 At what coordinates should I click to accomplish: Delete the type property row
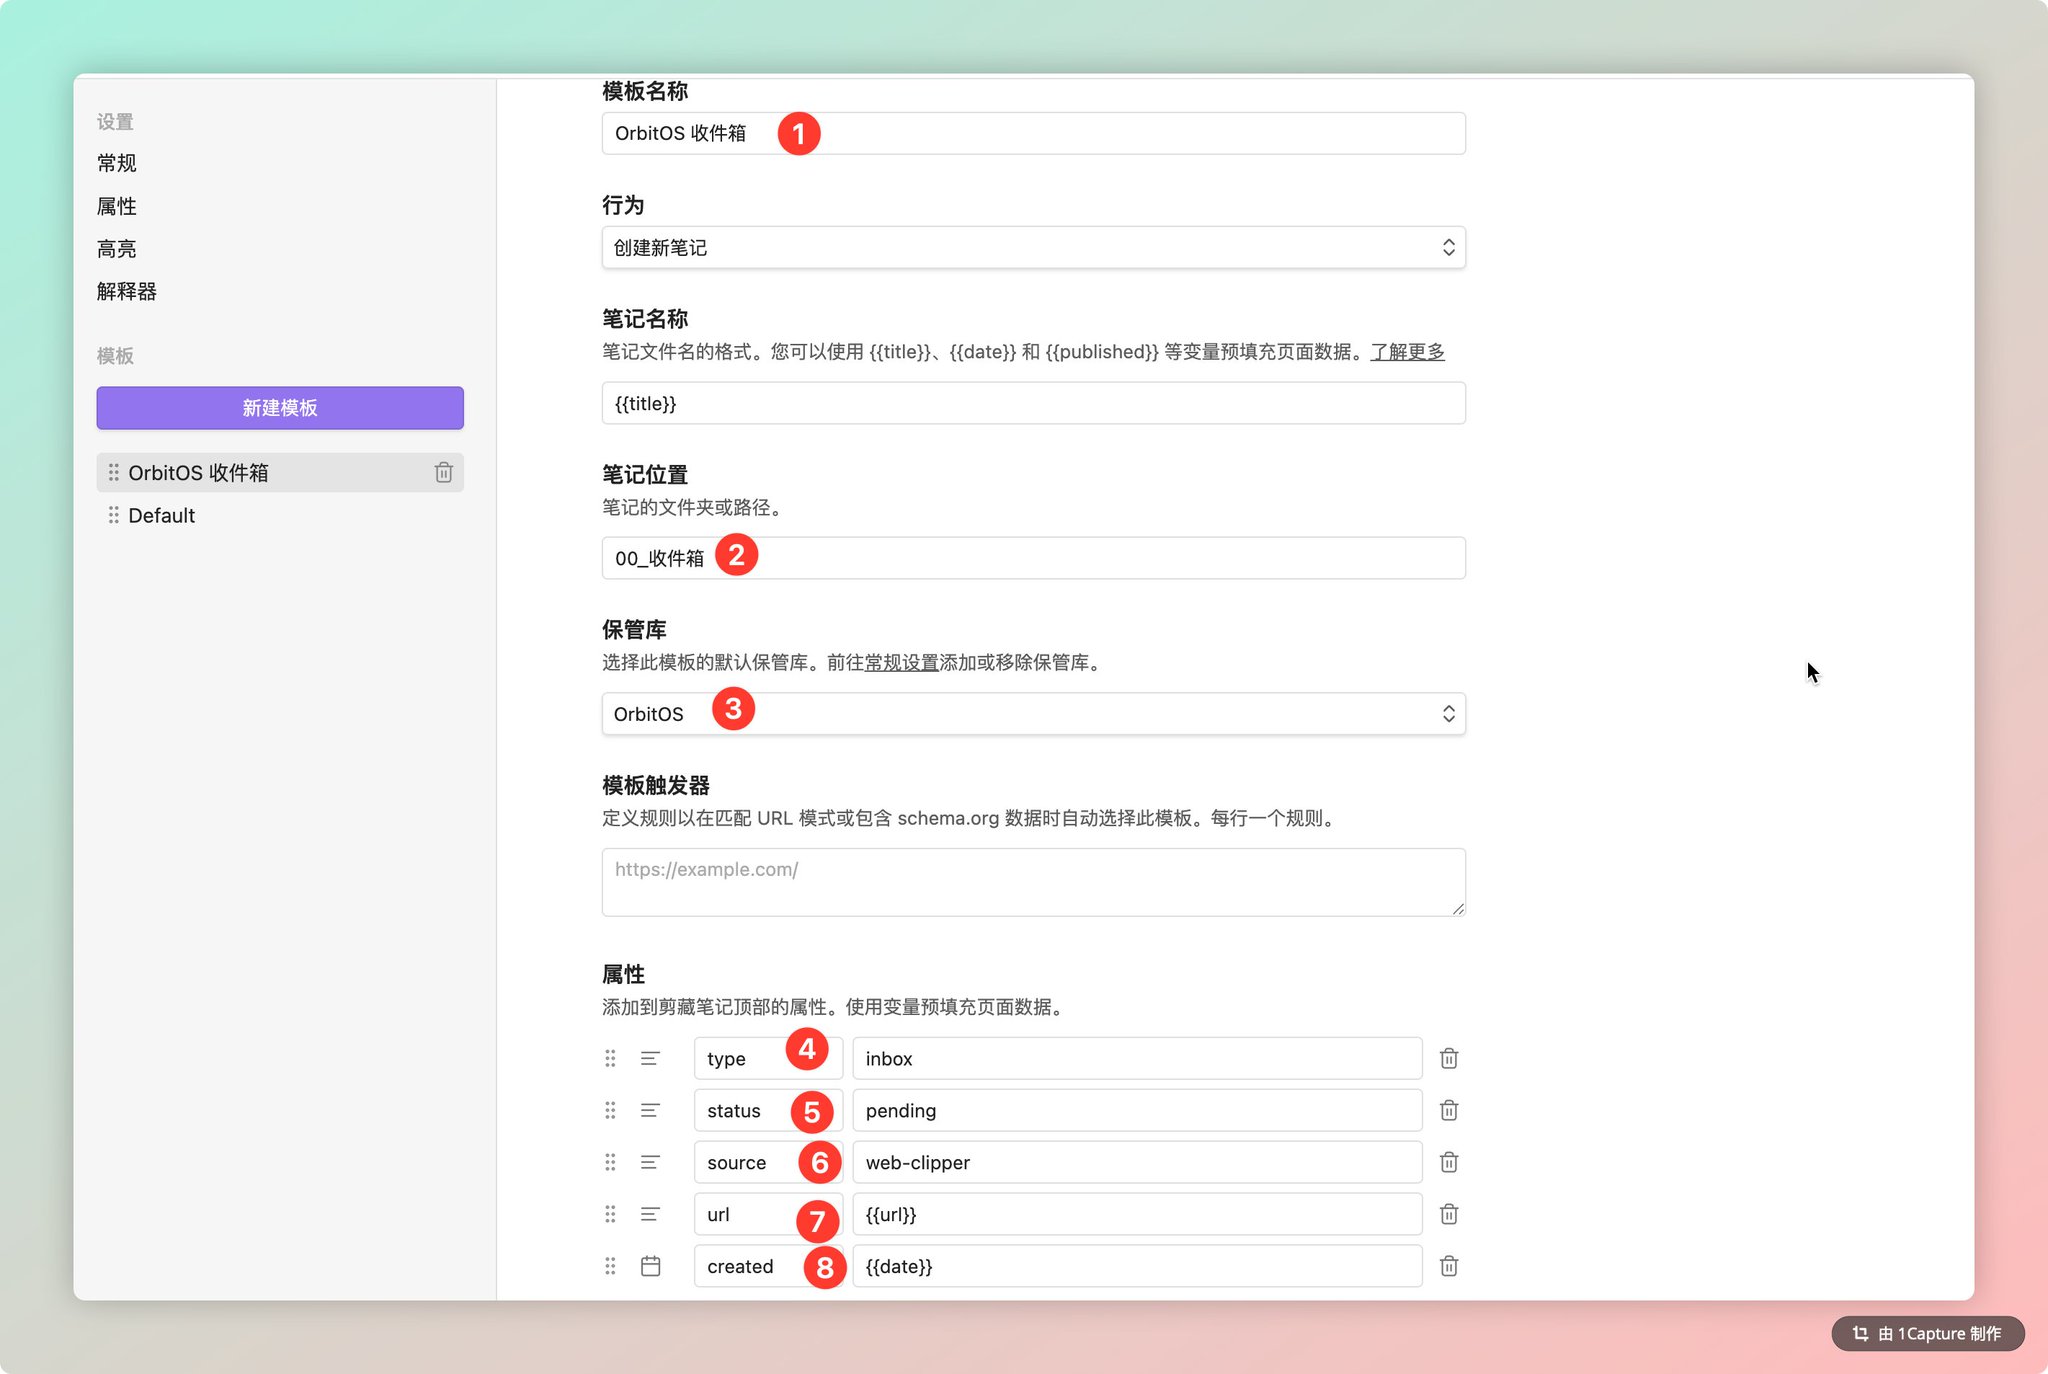tap(1448, 1058)
